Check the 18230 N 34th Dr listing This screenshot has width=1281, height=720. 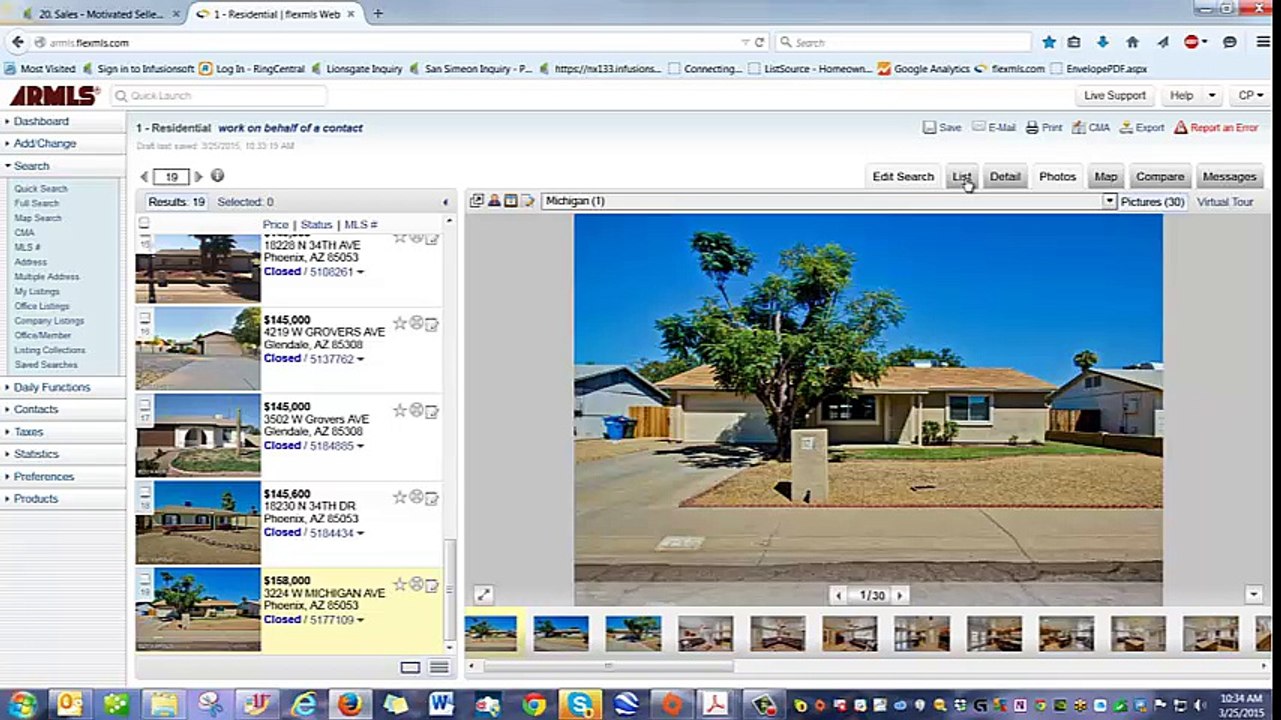145,492
